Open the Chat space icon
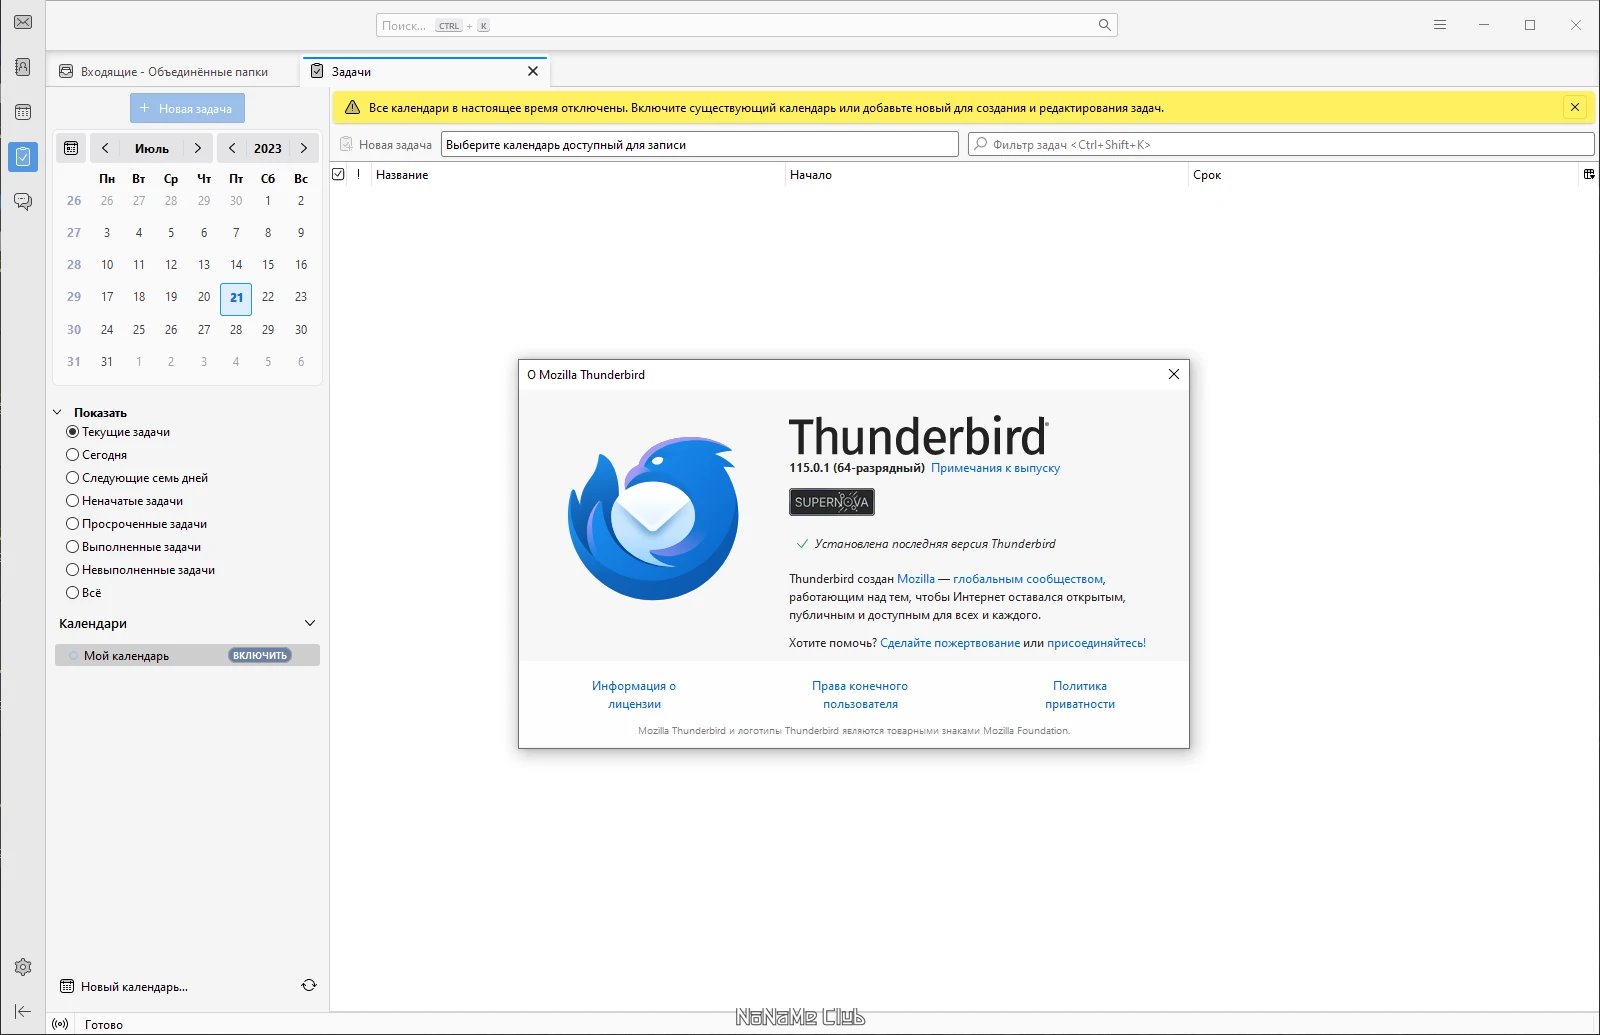 point(23,201)
